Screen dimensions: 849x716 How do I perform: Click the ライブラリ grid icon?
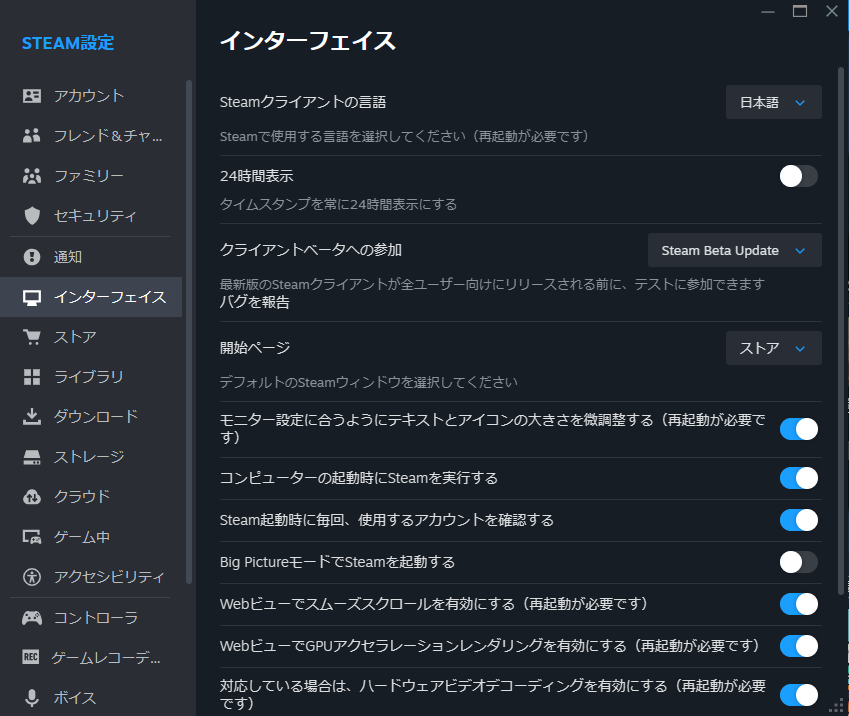click(32, 377)
